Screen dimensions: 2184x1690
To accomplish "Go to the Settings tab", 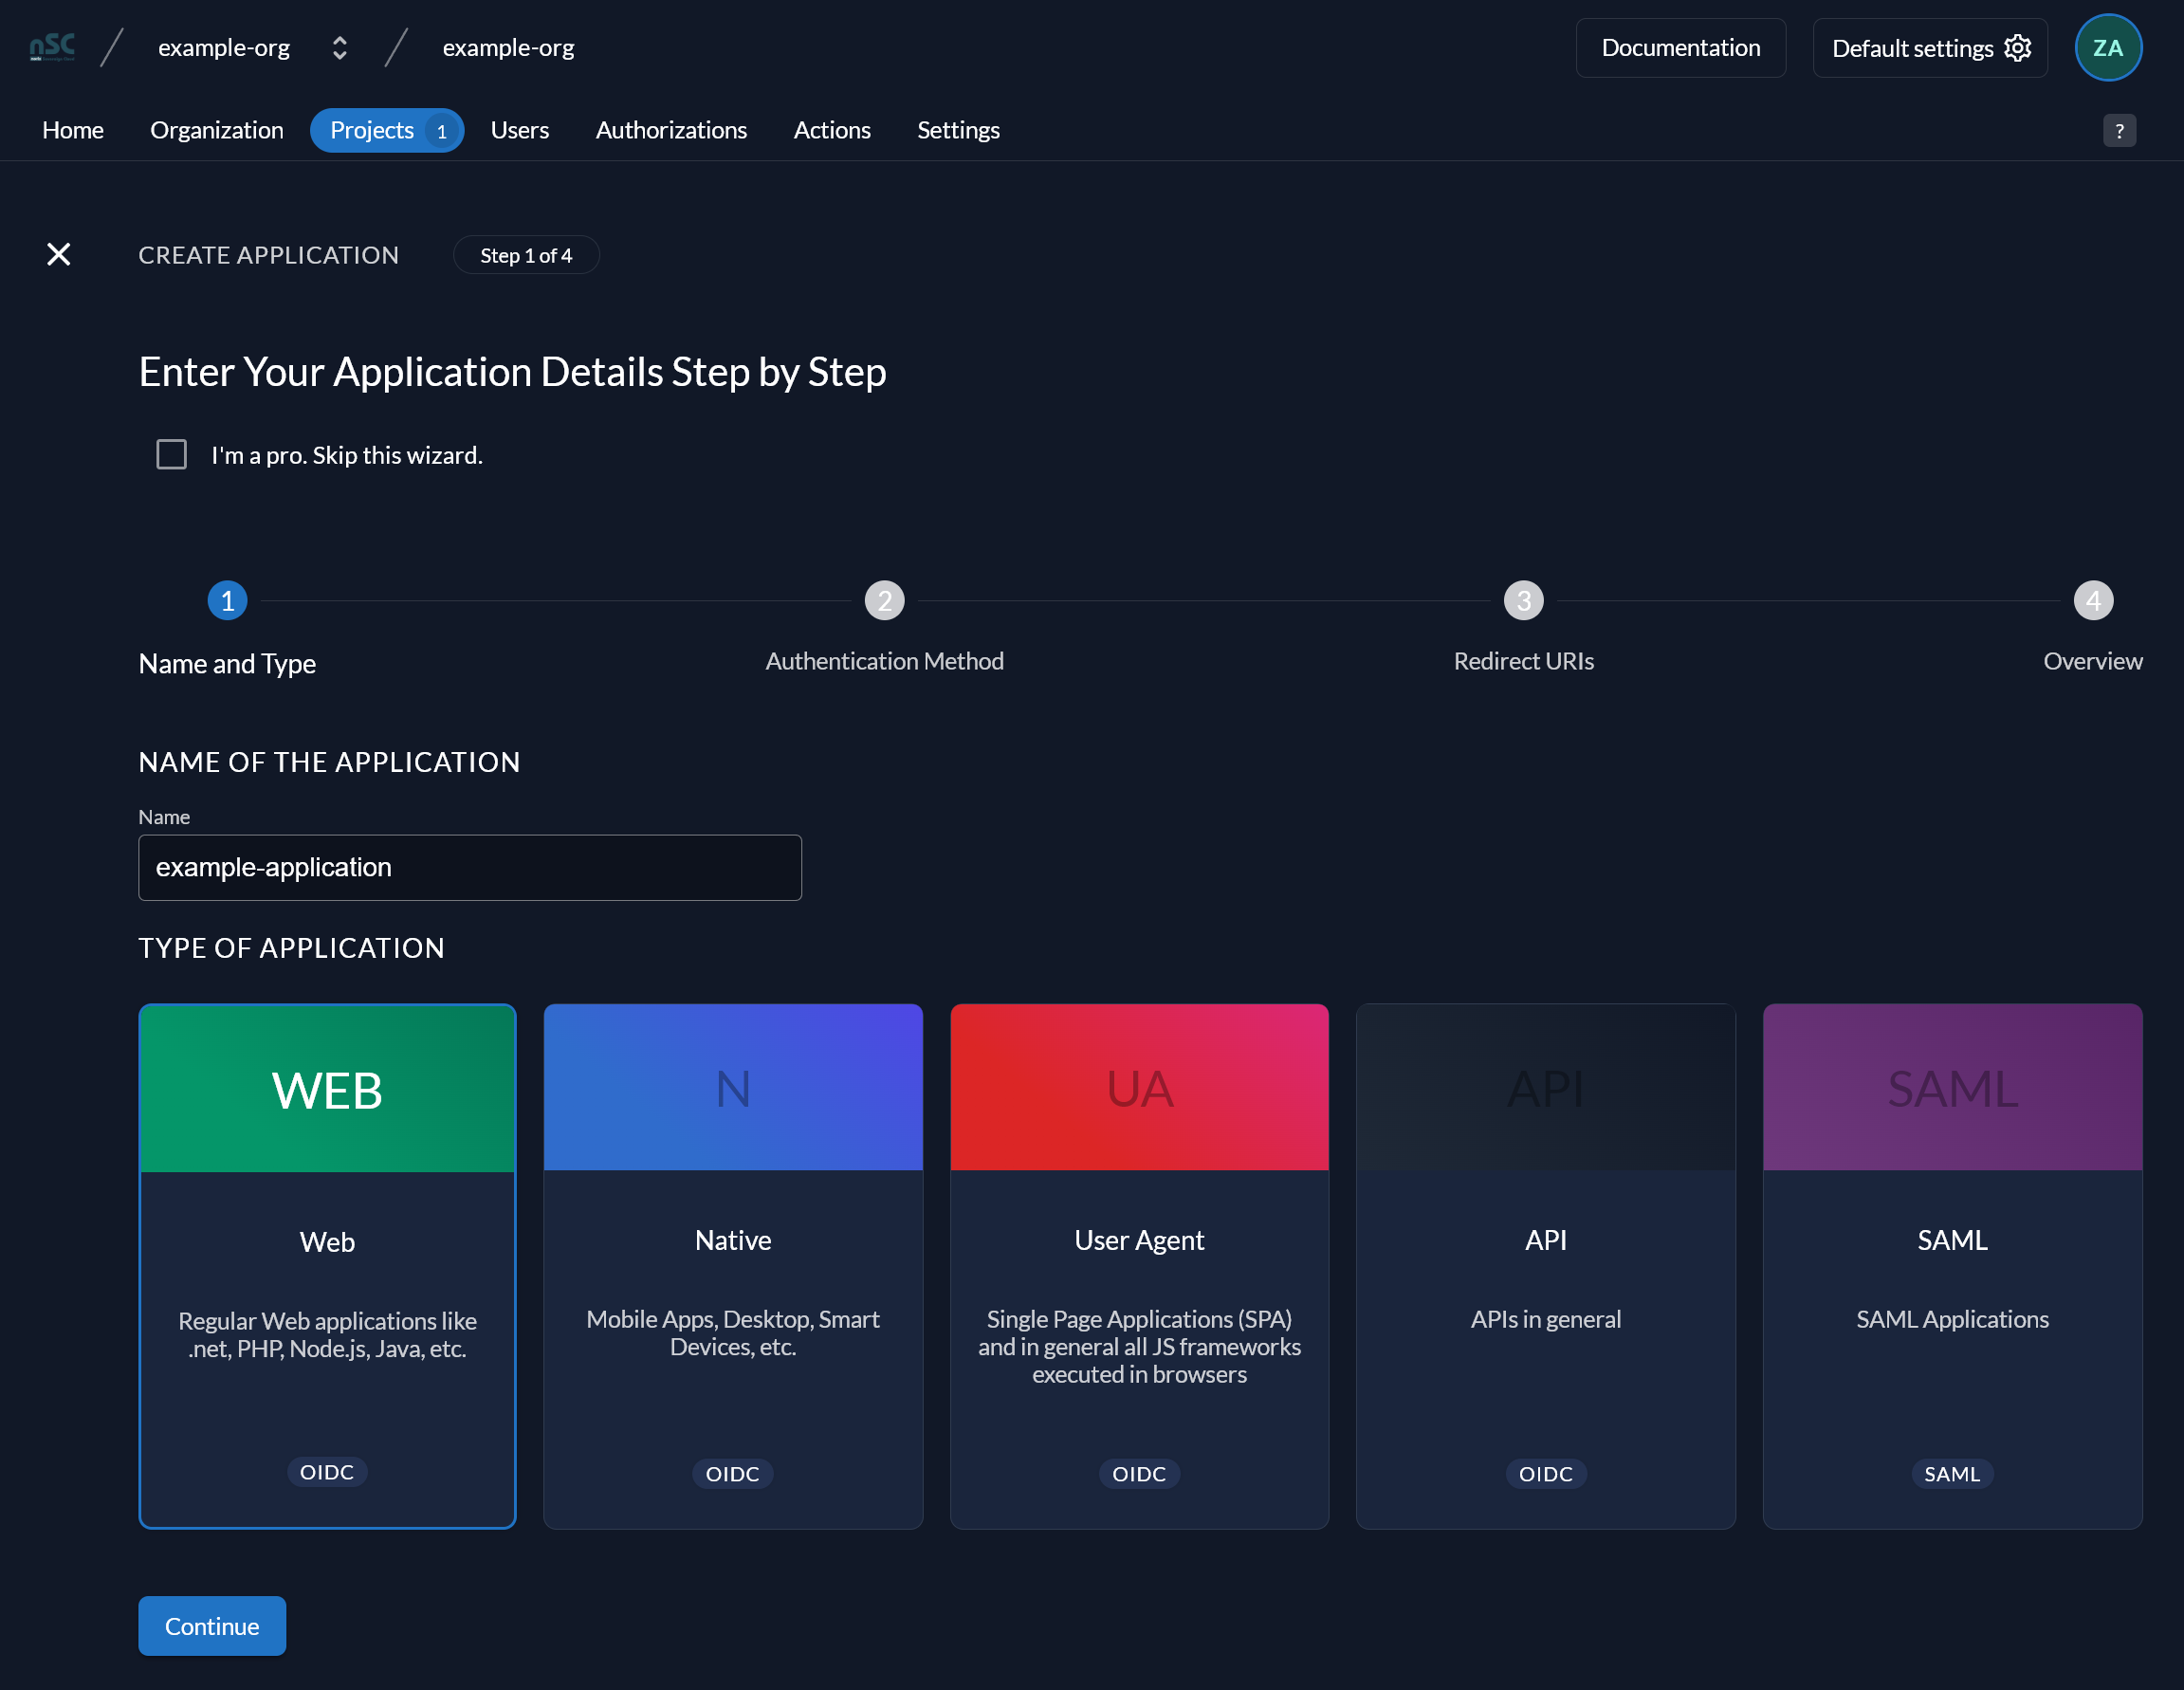I will click(x=958, y=130).
